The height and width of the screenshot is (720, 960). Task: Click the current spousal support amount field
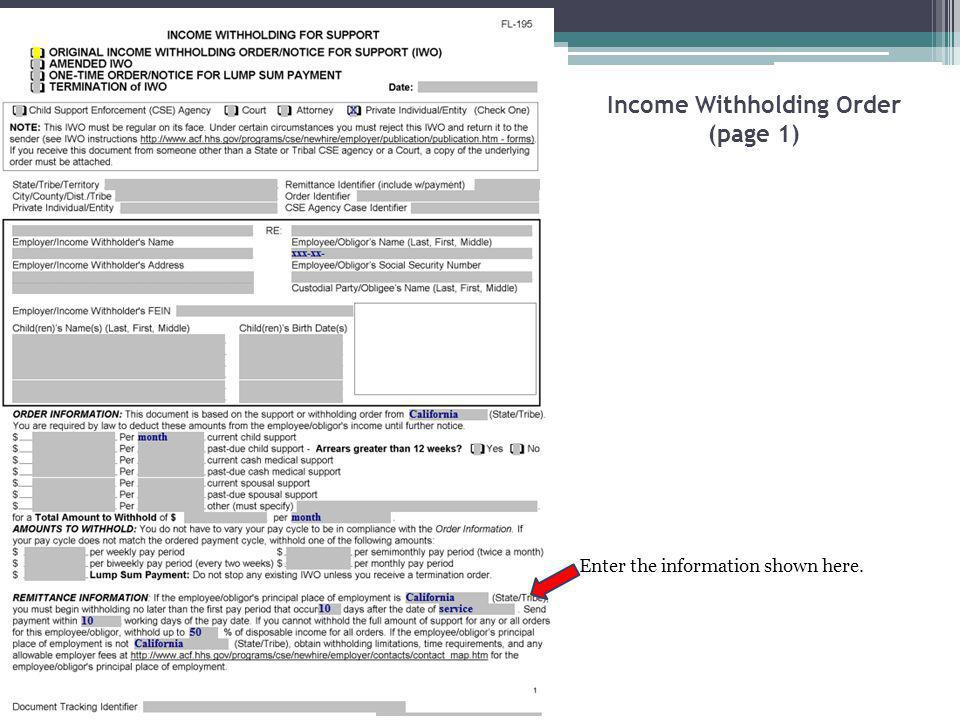pyautogui.click(x=73, y=484)
